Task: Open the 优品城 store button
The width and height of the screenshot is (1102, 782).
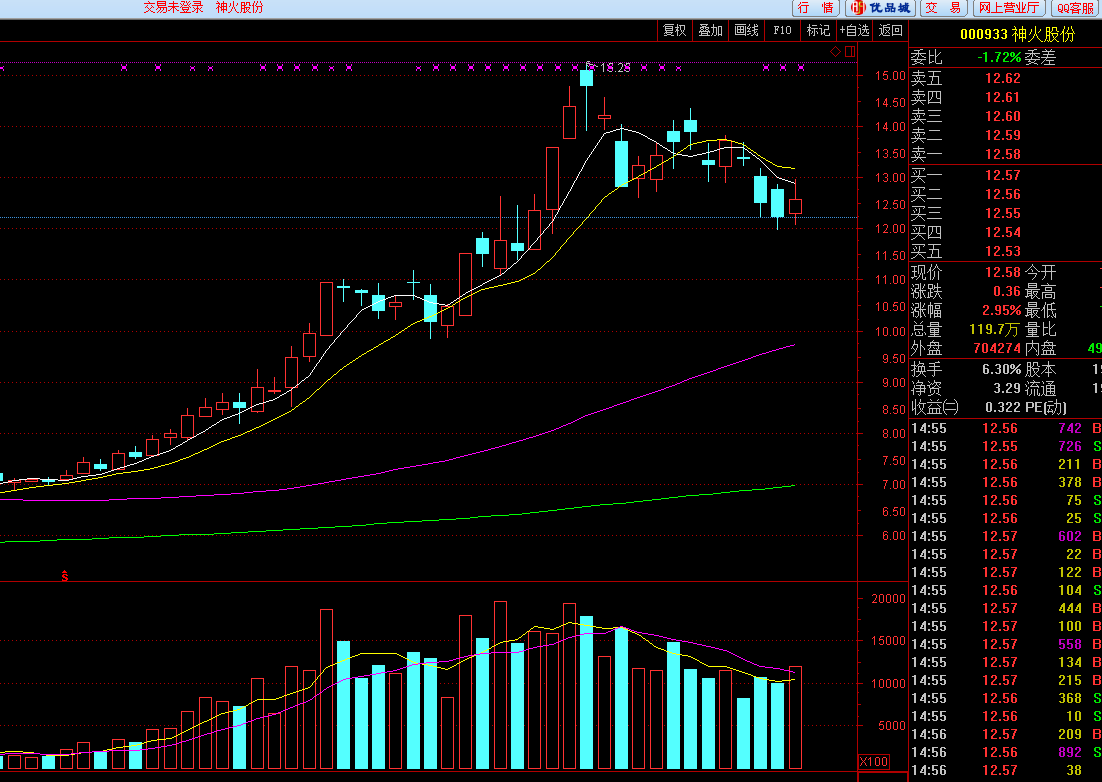Action: [880, 8]
